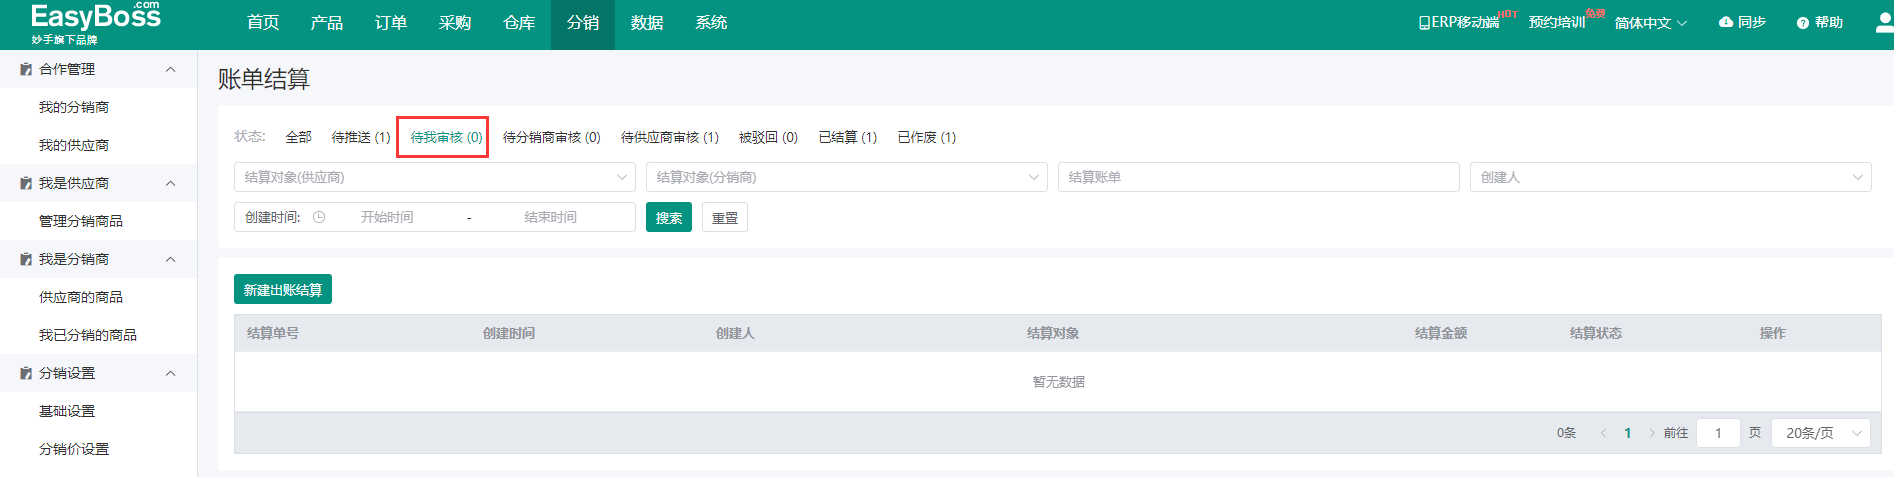The height and width of the screenshot is (477, 1894).
Task: Go to previous page arrow
Action: (x=1603, y=433)
